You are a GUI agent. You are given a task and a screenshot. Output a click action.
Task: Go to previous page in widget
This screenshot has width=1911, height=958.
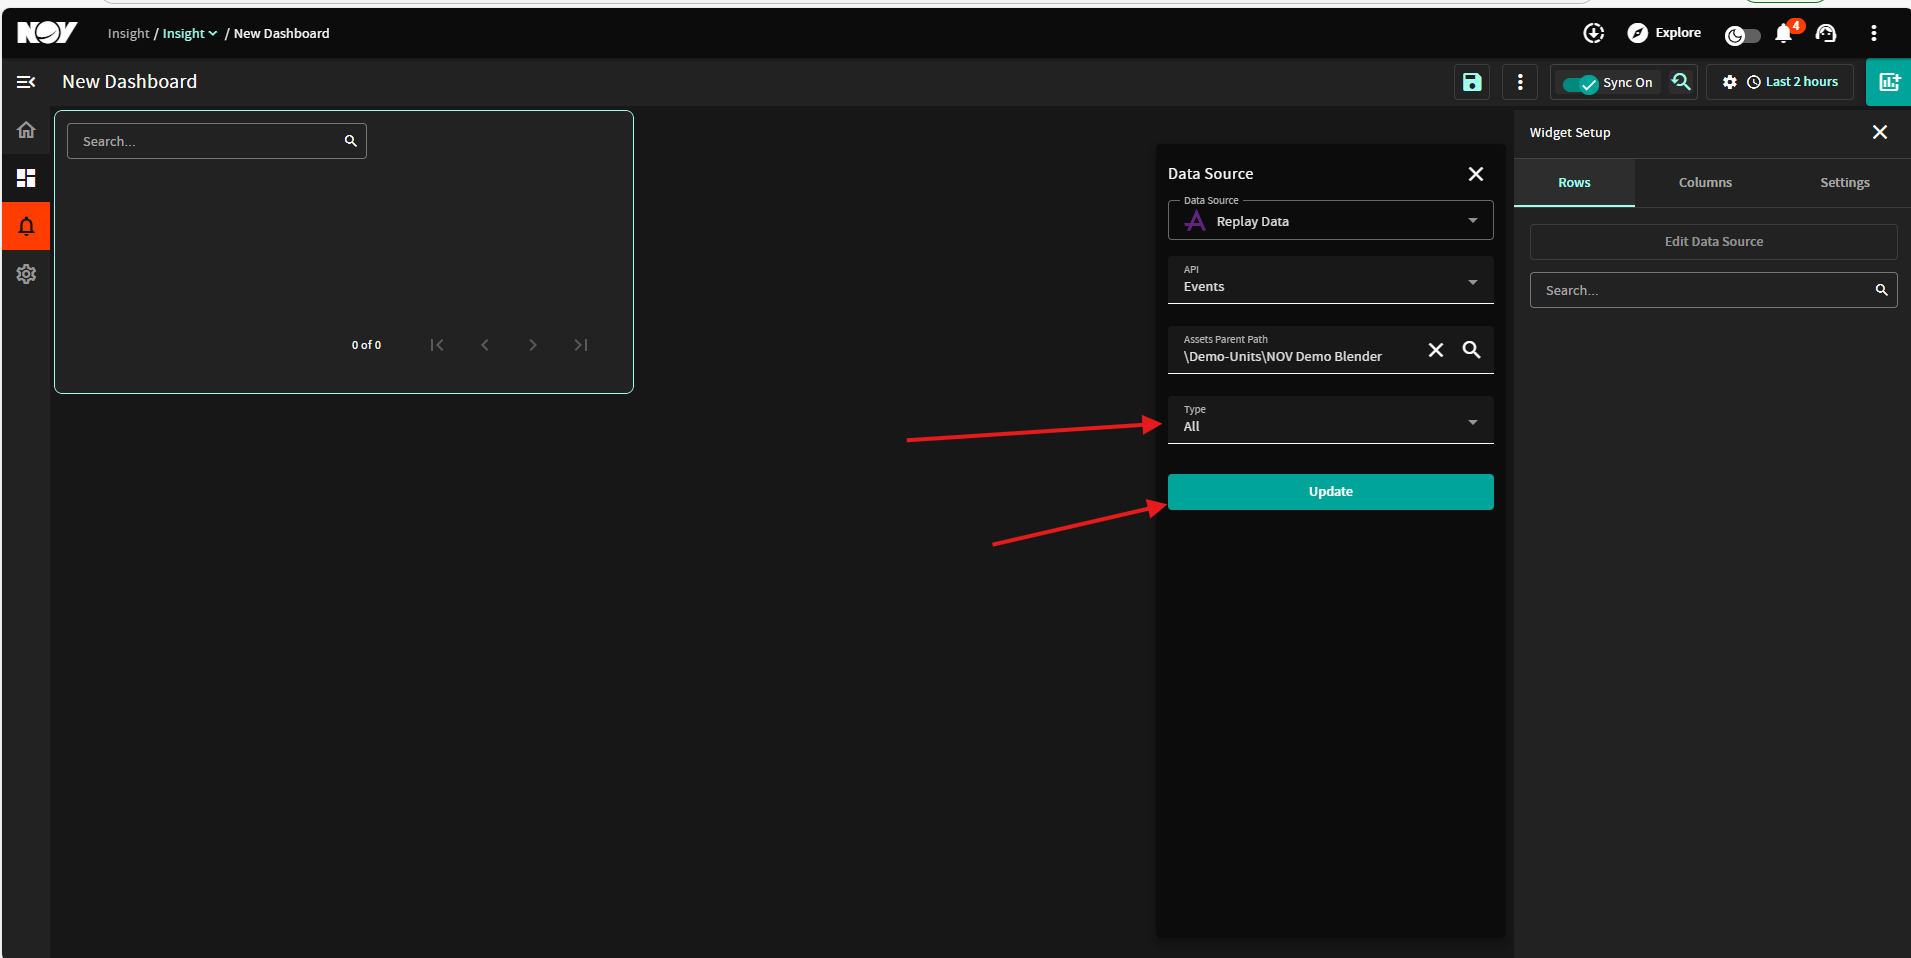tap(485, 345)
